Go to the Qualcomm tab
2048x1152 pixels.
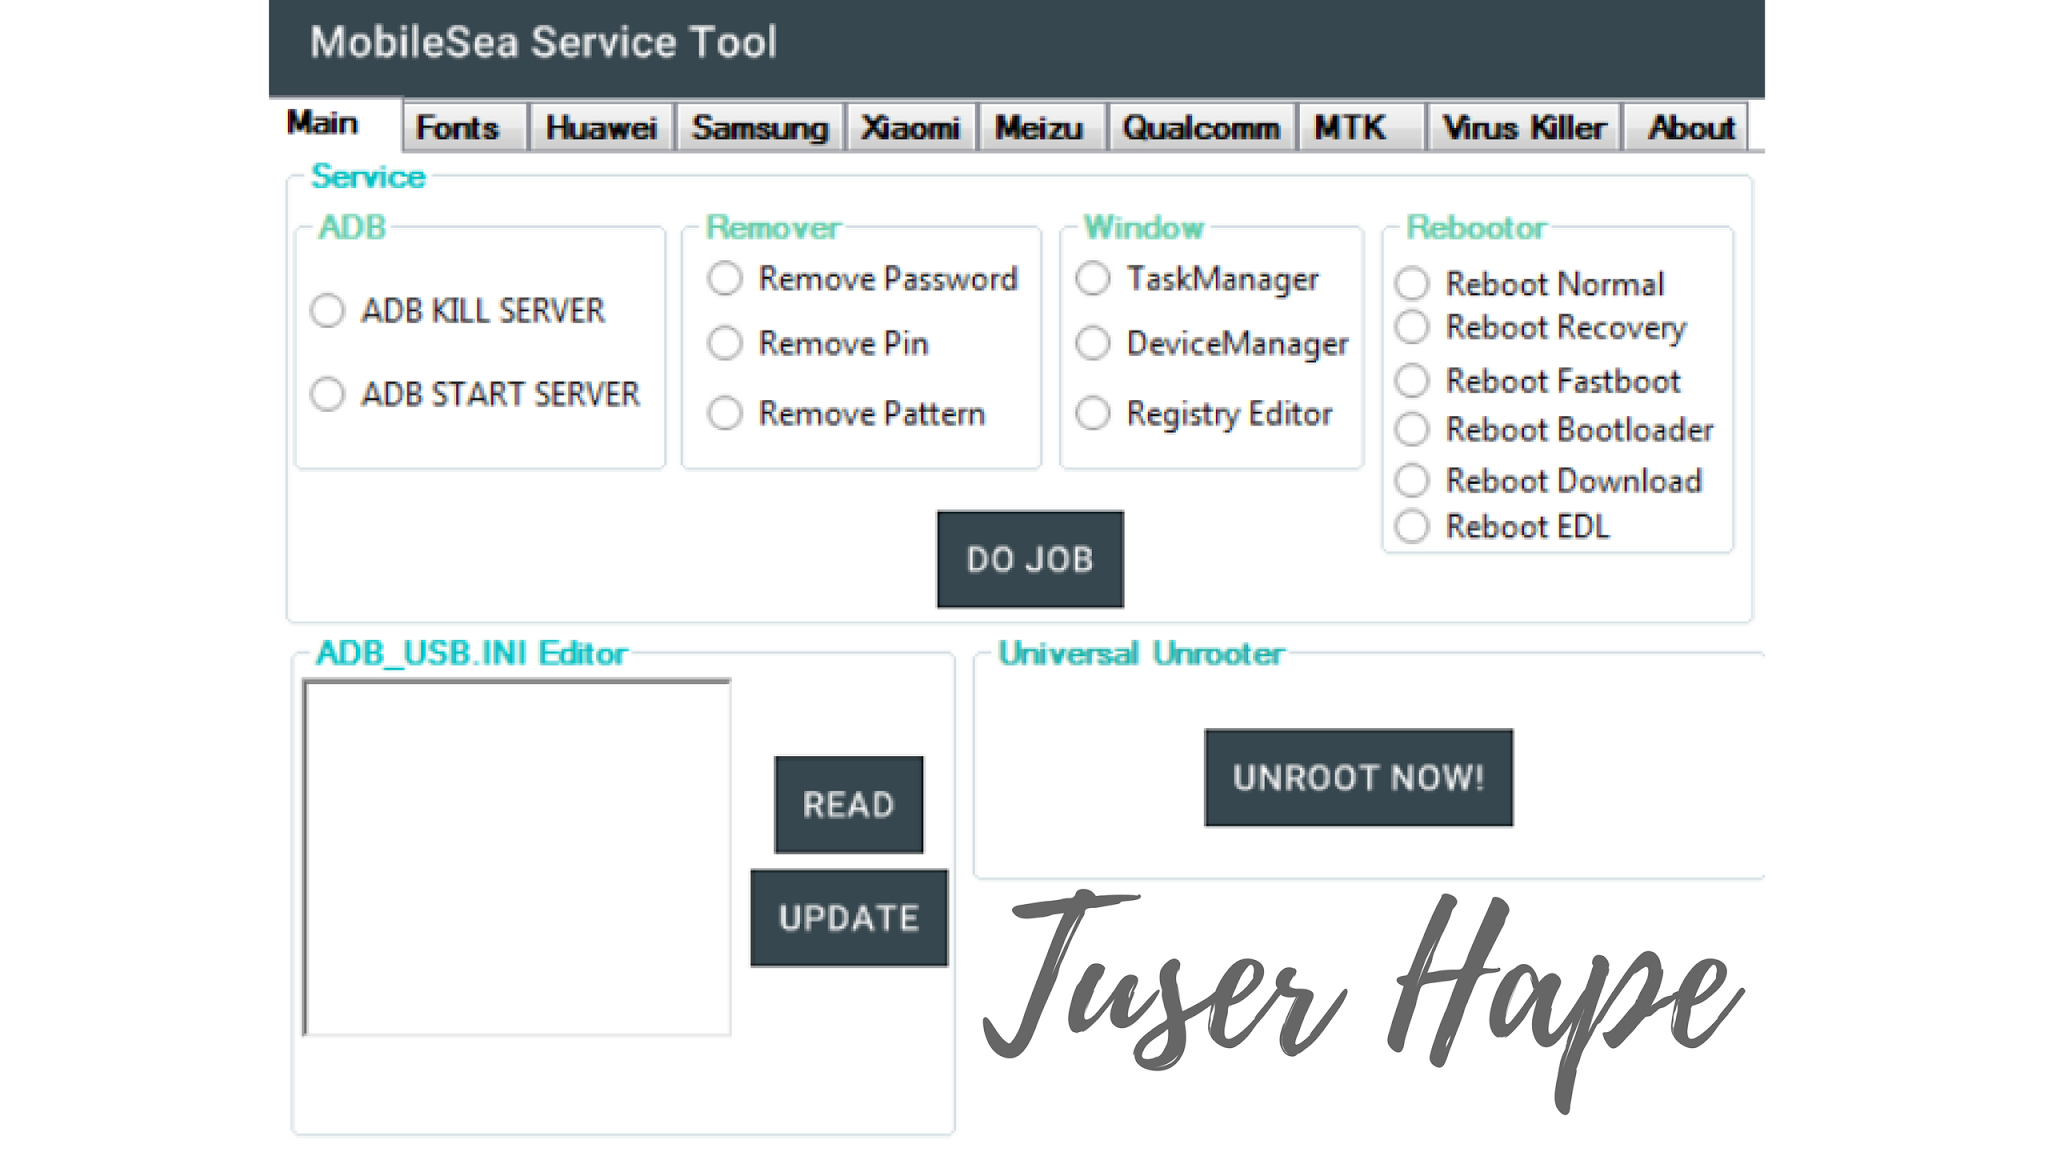[1201, 128]
